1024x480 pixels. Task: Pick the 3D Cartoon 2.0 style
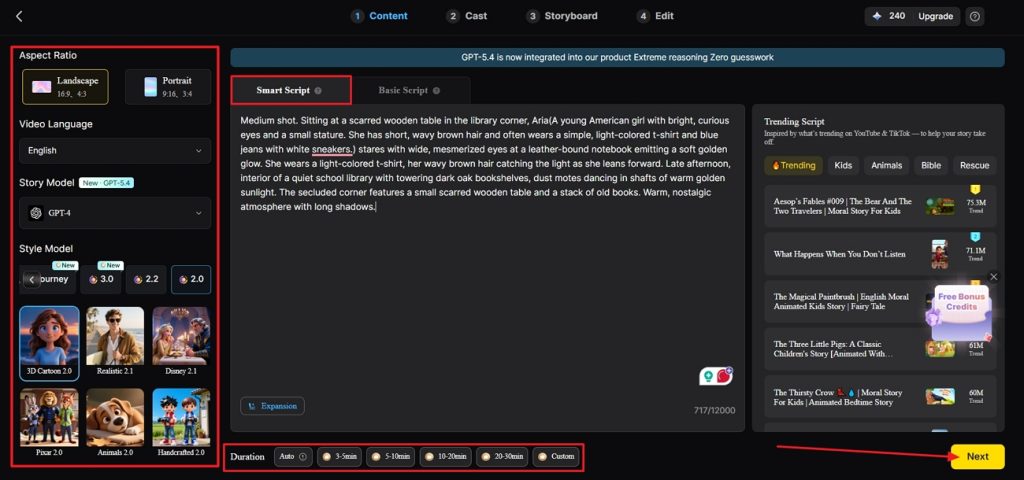click(50, 344)
